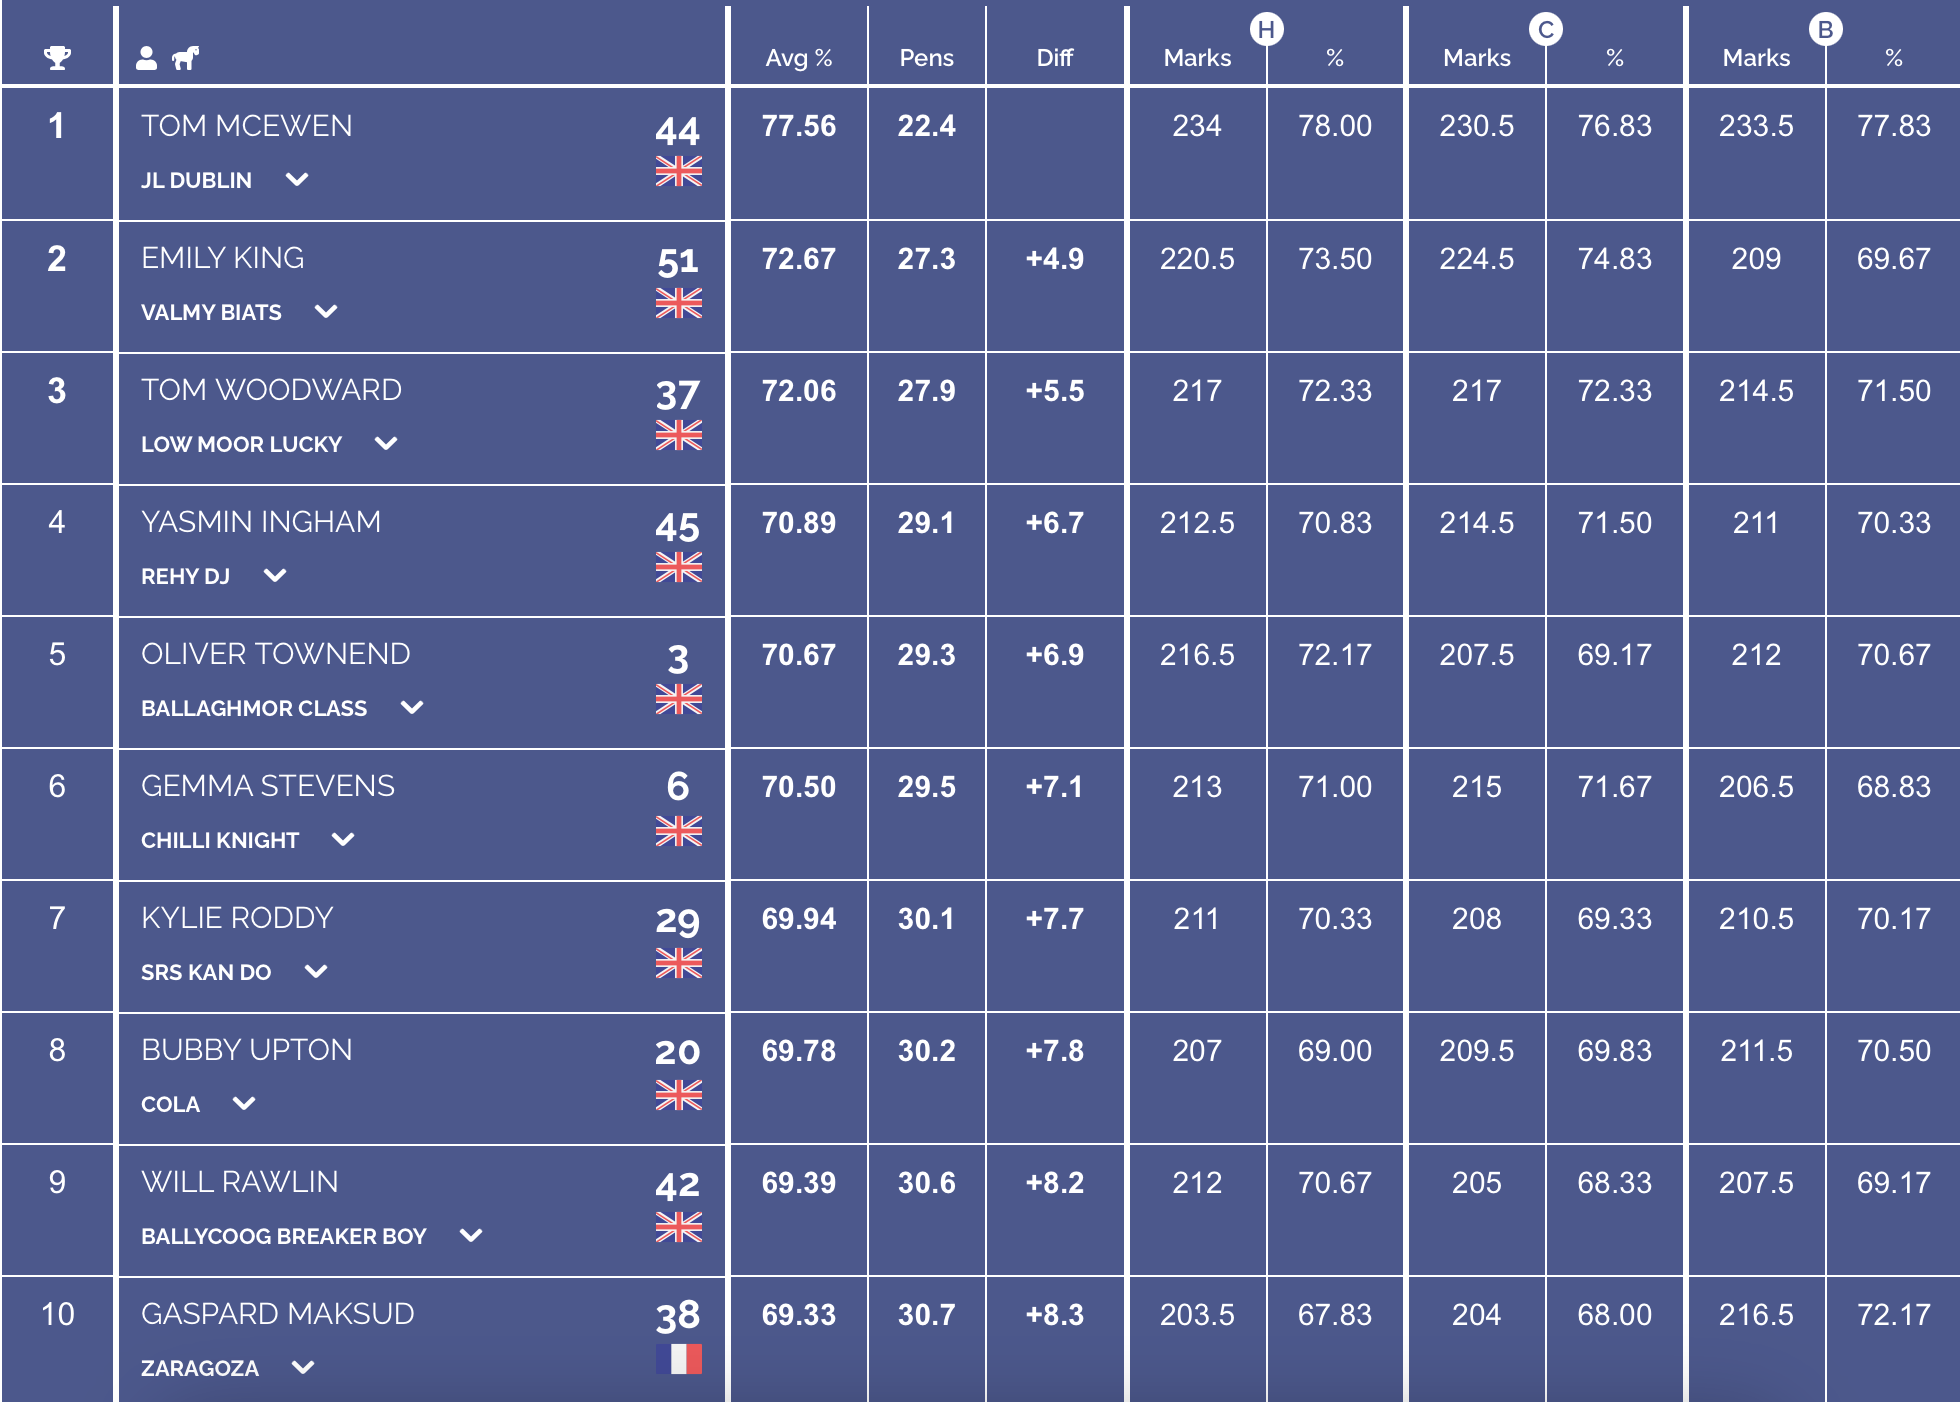The image size is (1960, 1402).
Task: Expand Ballycoog Breaker Boy details chevron
Action: tap(471, 1236)
